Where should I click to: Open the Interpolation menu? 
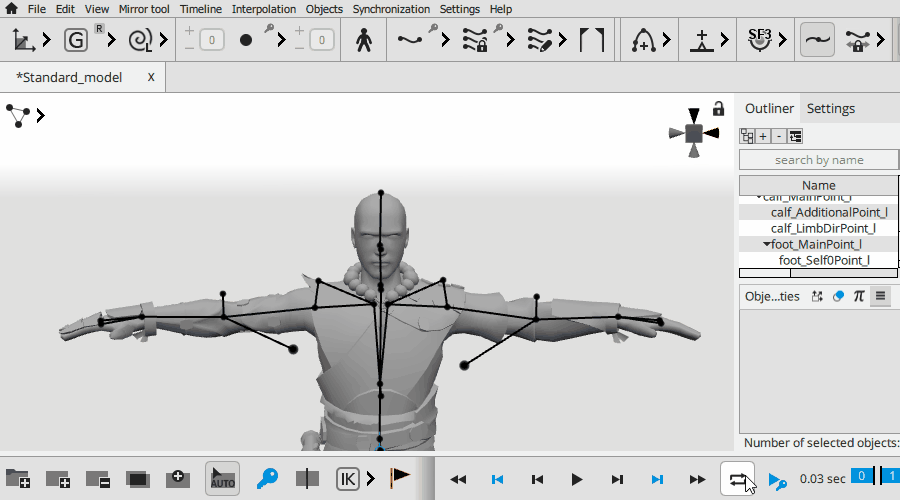[x=264, y=9]
